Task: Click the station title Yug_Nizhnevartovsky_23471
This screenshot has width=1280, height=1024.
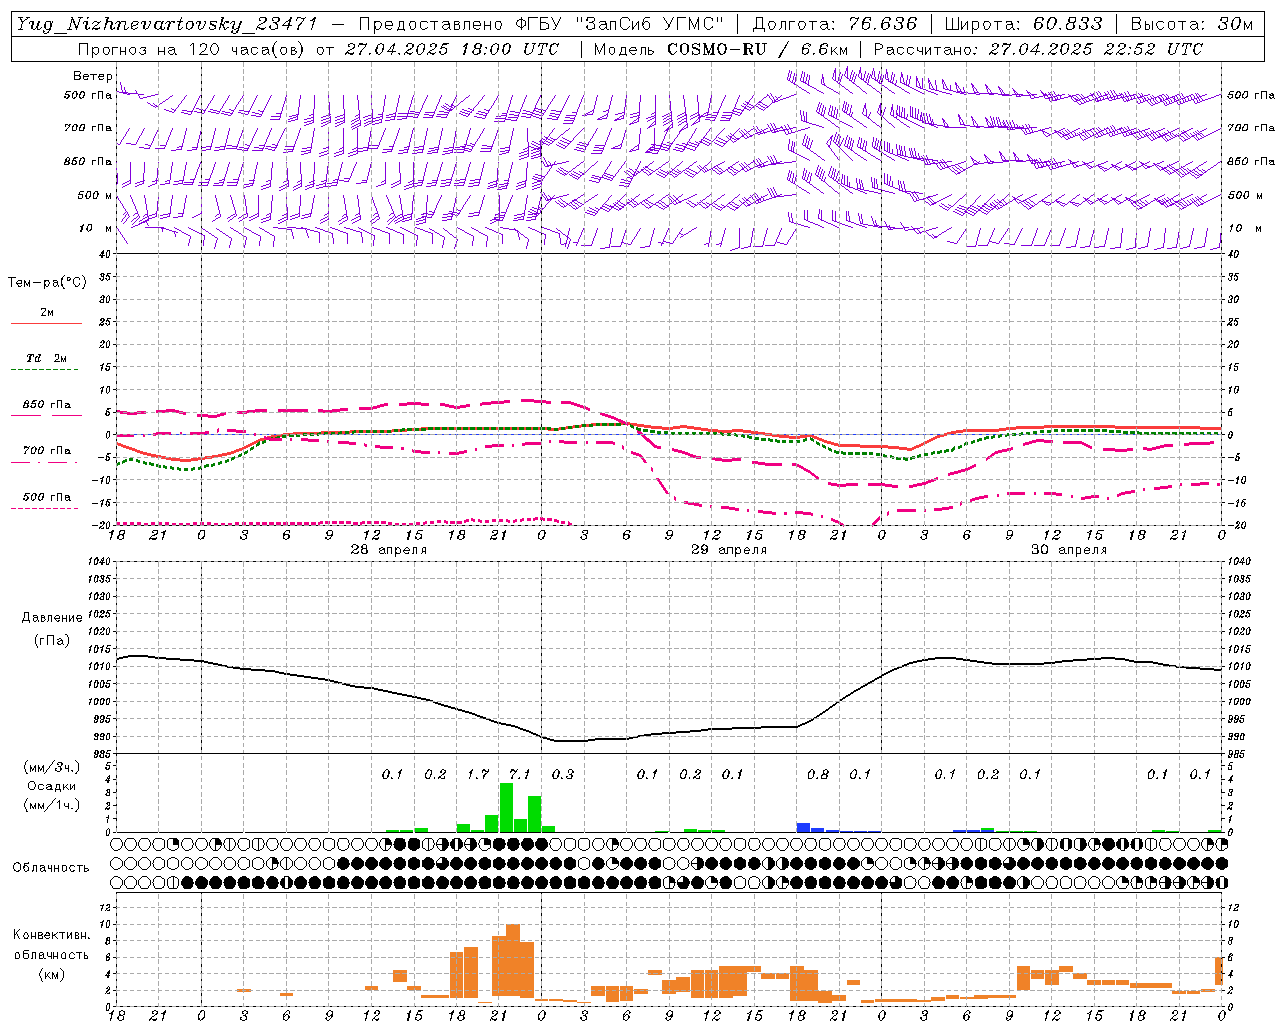Action: click(x=166, y=24)
